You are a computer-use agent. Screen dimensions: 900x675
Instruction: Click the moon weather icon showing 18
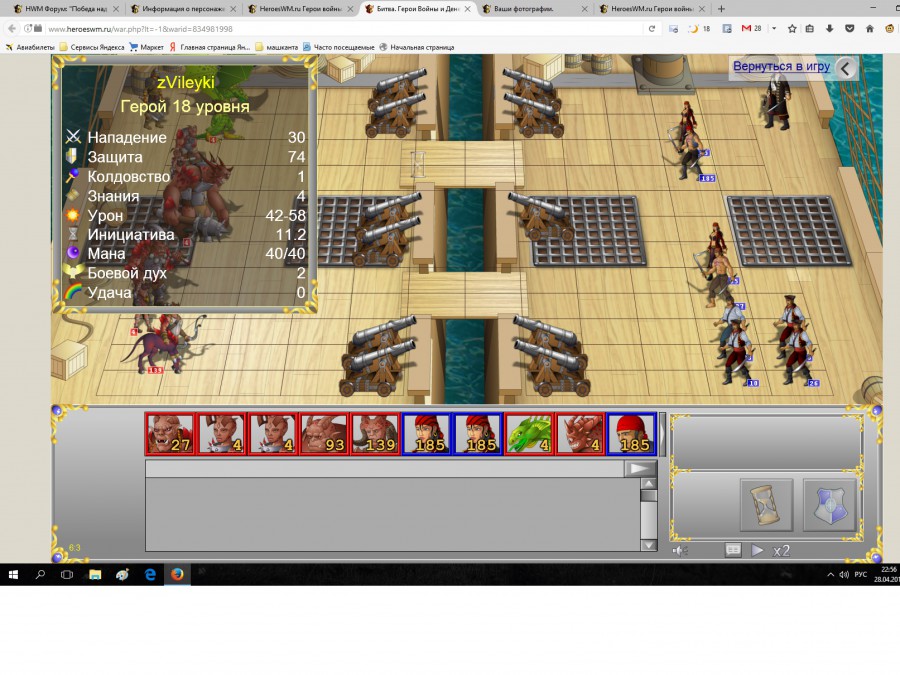[x=699, y=29]
